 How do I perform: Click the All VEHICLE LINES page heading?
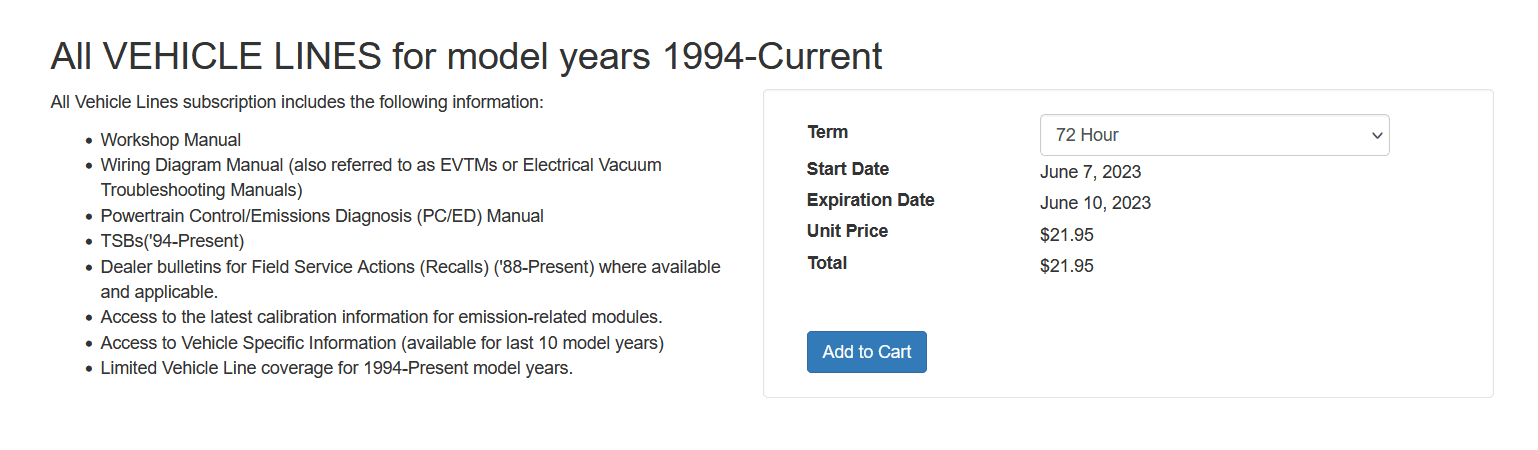point(466,57)
